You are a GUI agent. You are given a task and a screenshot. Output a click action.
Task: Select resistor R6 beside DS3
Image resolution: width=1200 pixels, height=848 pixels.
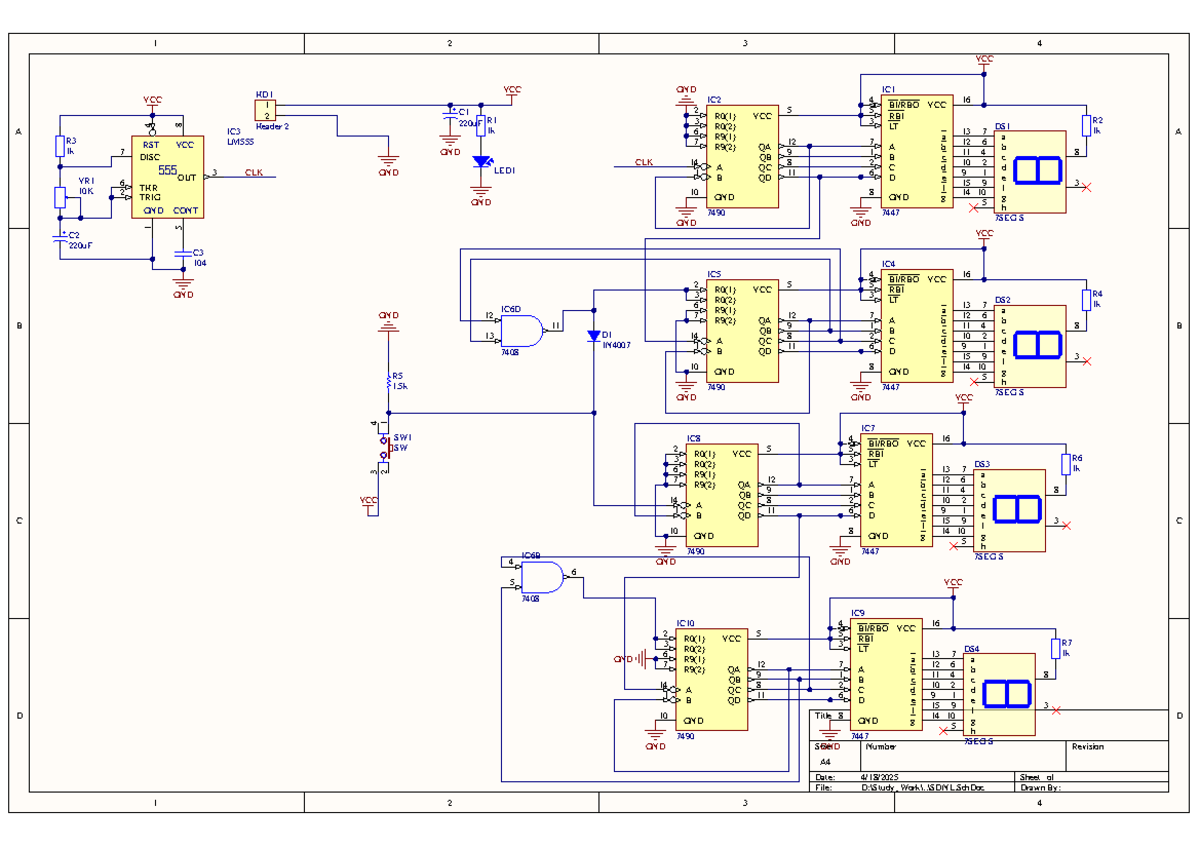click(x=1066, y=464)
